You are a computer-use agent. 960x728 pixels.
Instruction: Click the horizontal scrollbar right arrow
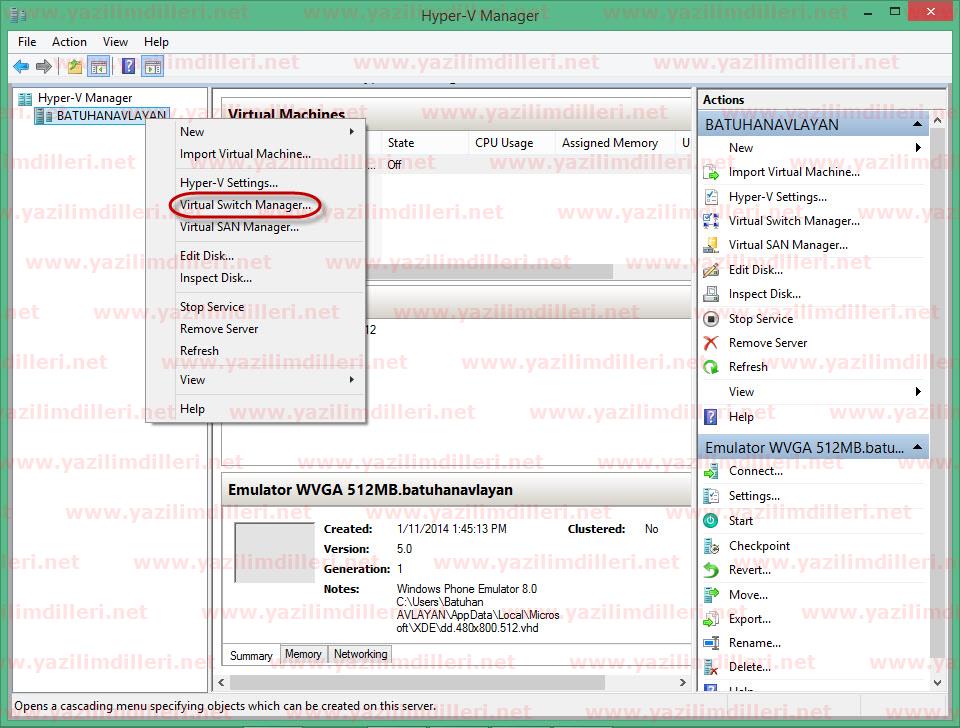point(683,682)
